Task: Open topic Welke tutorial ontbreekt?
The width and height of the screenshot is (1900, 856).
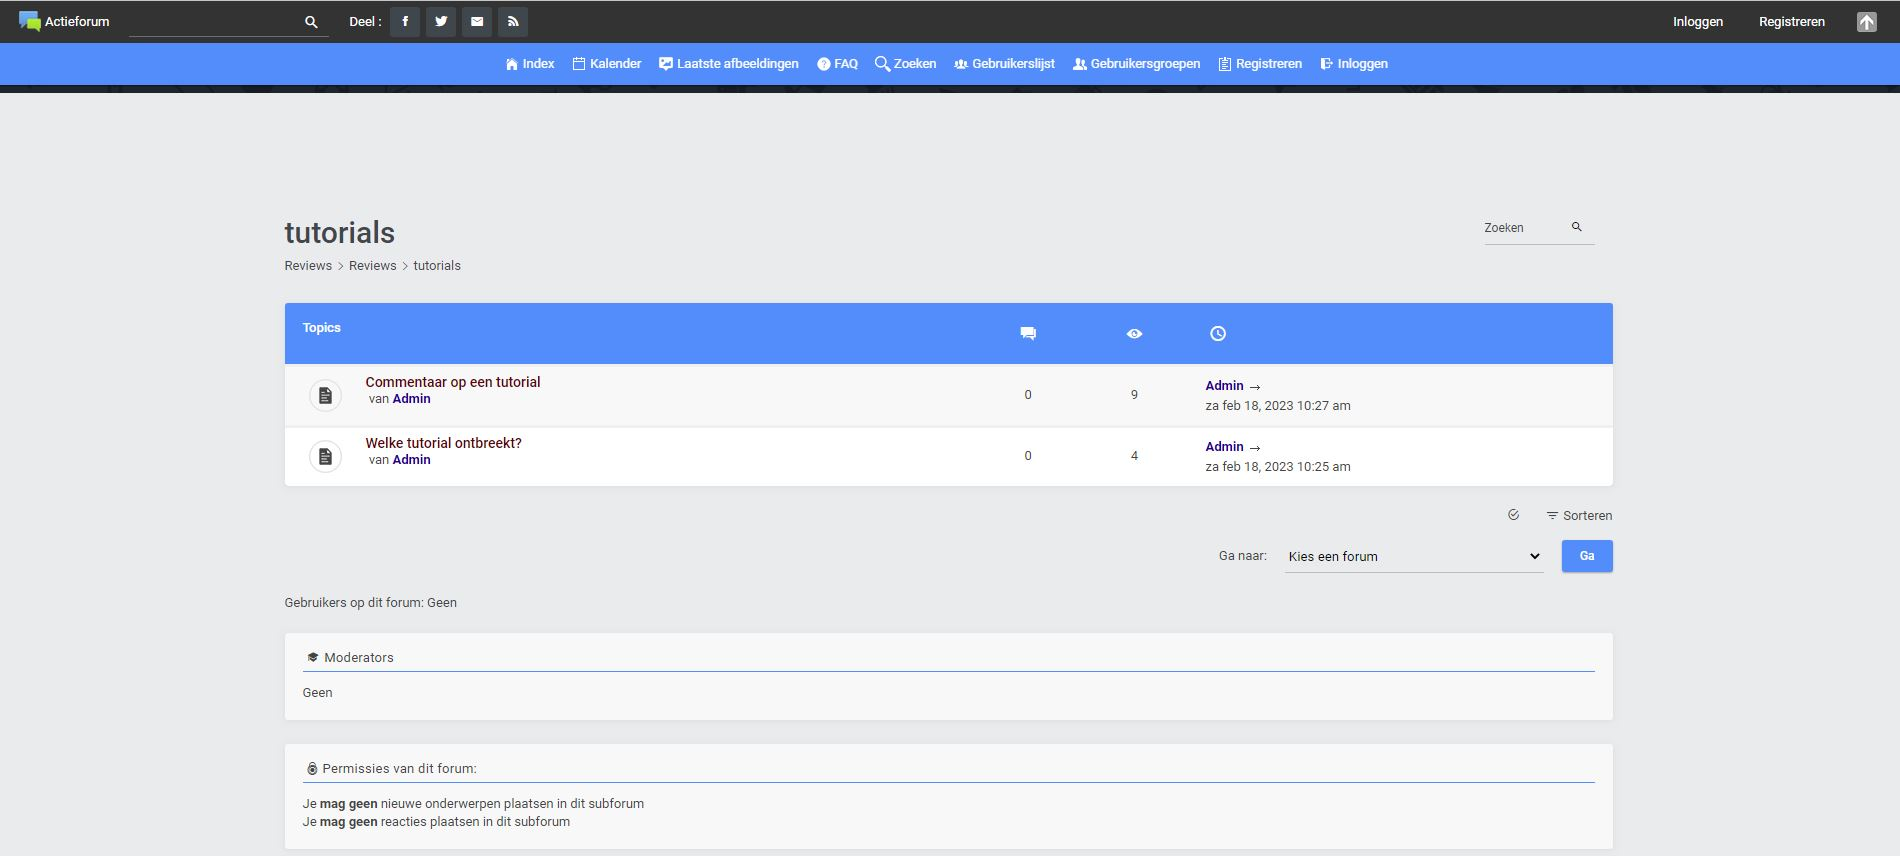Action: click(x=443, y=443)
